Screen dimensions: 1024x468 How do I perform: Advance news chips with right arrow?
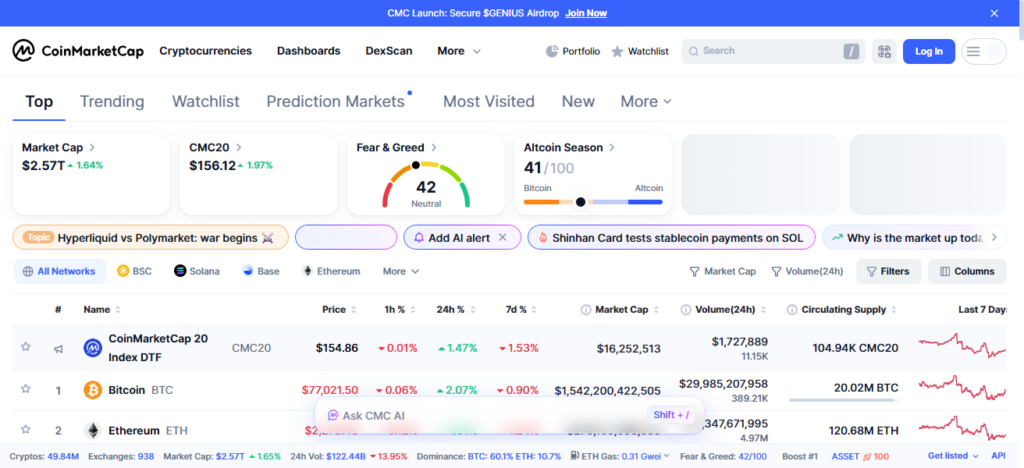pos(994,238)
